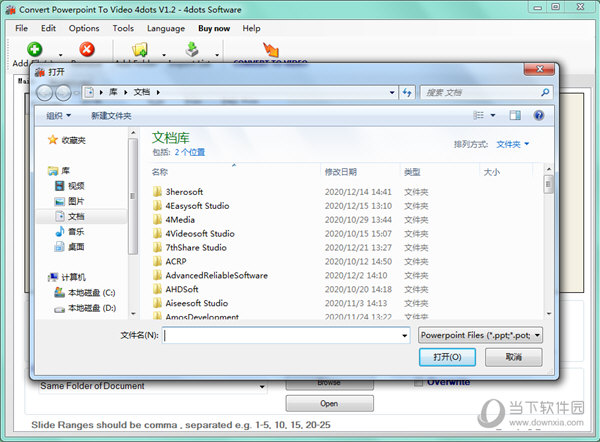Open dropdown arrow beside Import List icon
This screenshot has width=600, height=442.
pos(217,55)
